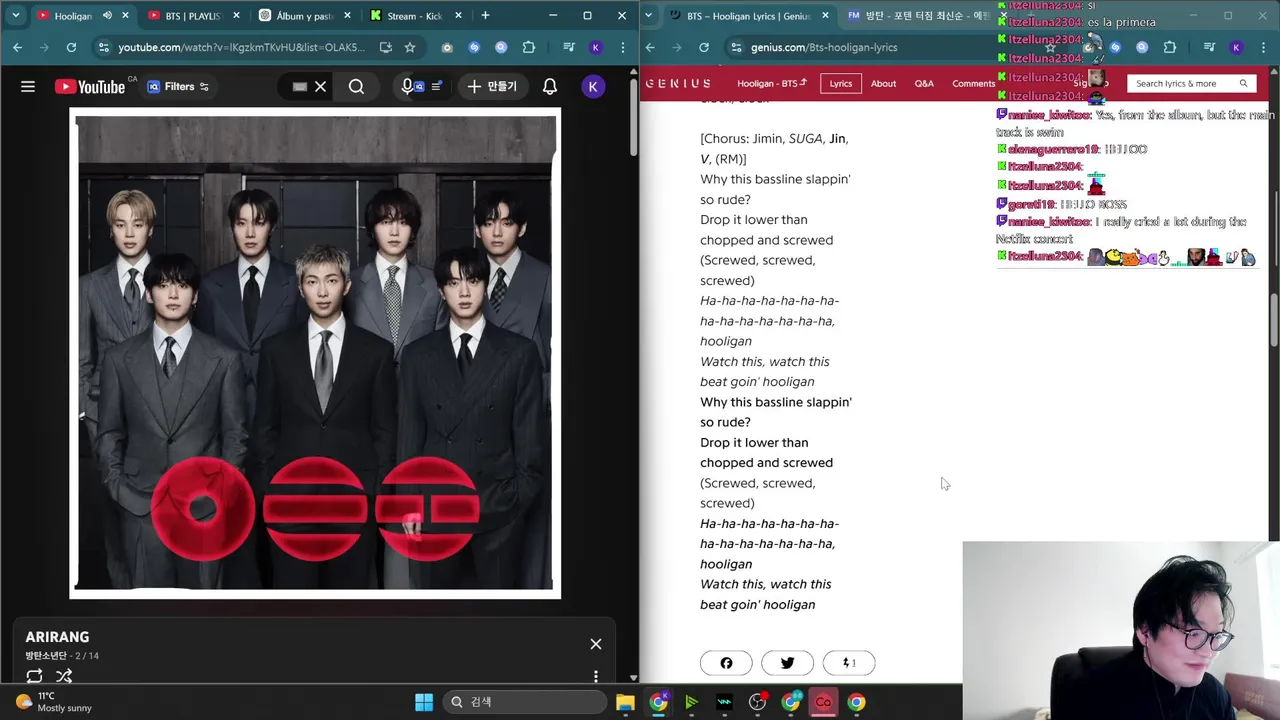View site information for genius.com
Viewport: 1280px width, 720px height.
[x=736, y=47]
